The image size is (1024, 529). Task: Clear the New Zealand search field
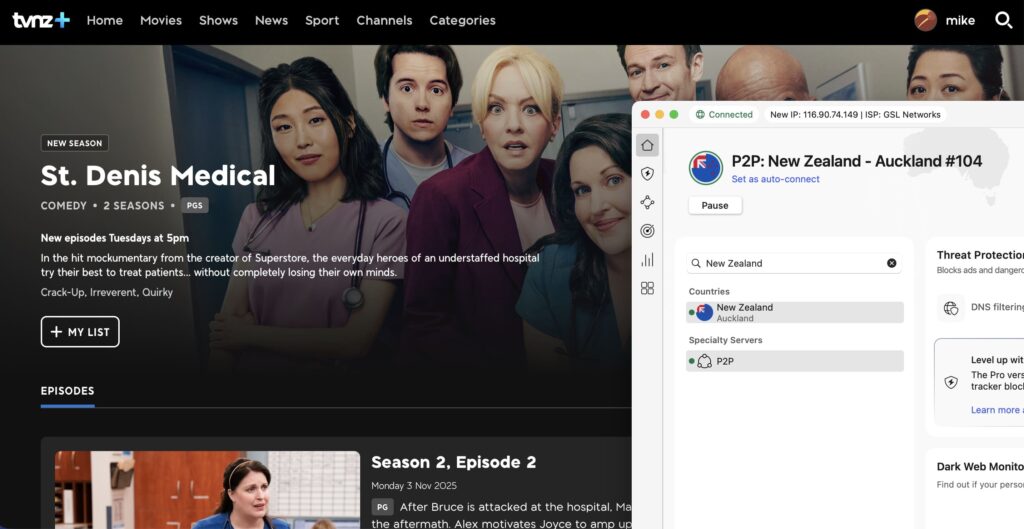(891, 263)
